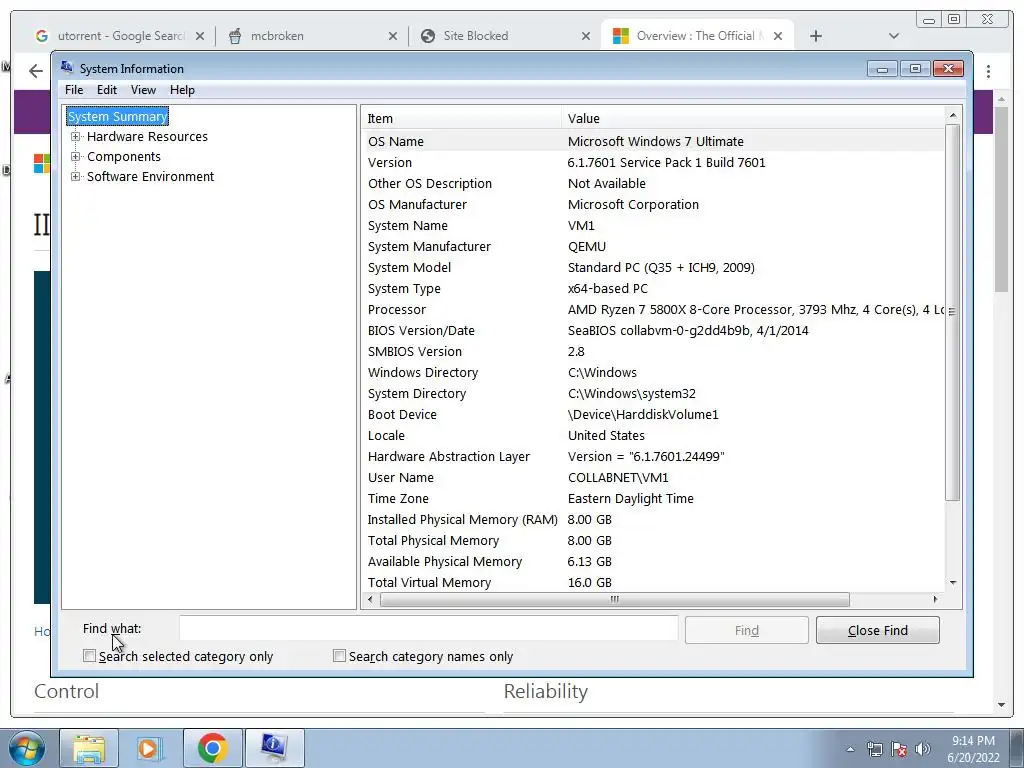Viewport: 1024px width, 768px height.
Task: Switch to the Site Blocked tab
Action: pos(503,36)
